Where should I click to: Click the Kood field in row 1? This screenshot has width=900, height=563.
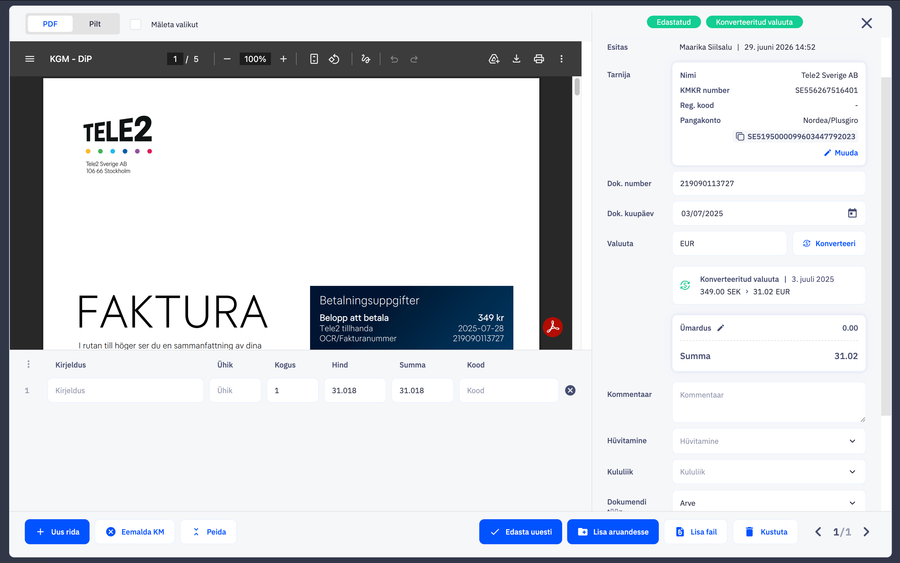509,390
